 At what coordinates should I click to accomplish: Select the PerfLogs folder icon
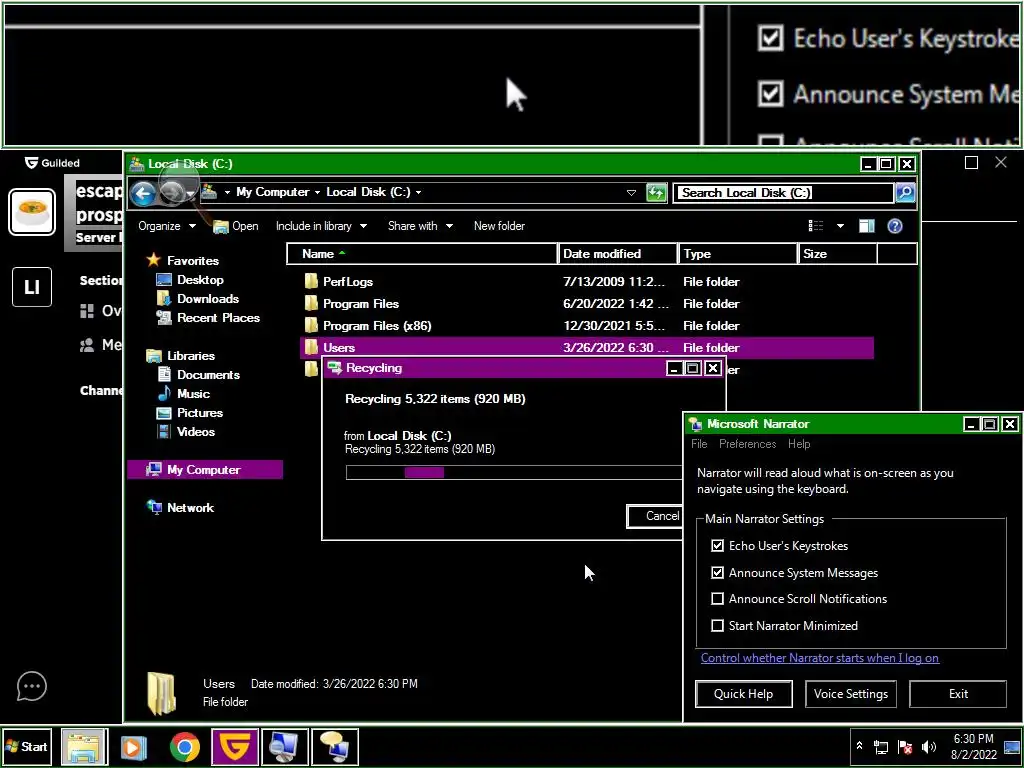(x=312, y=281)
